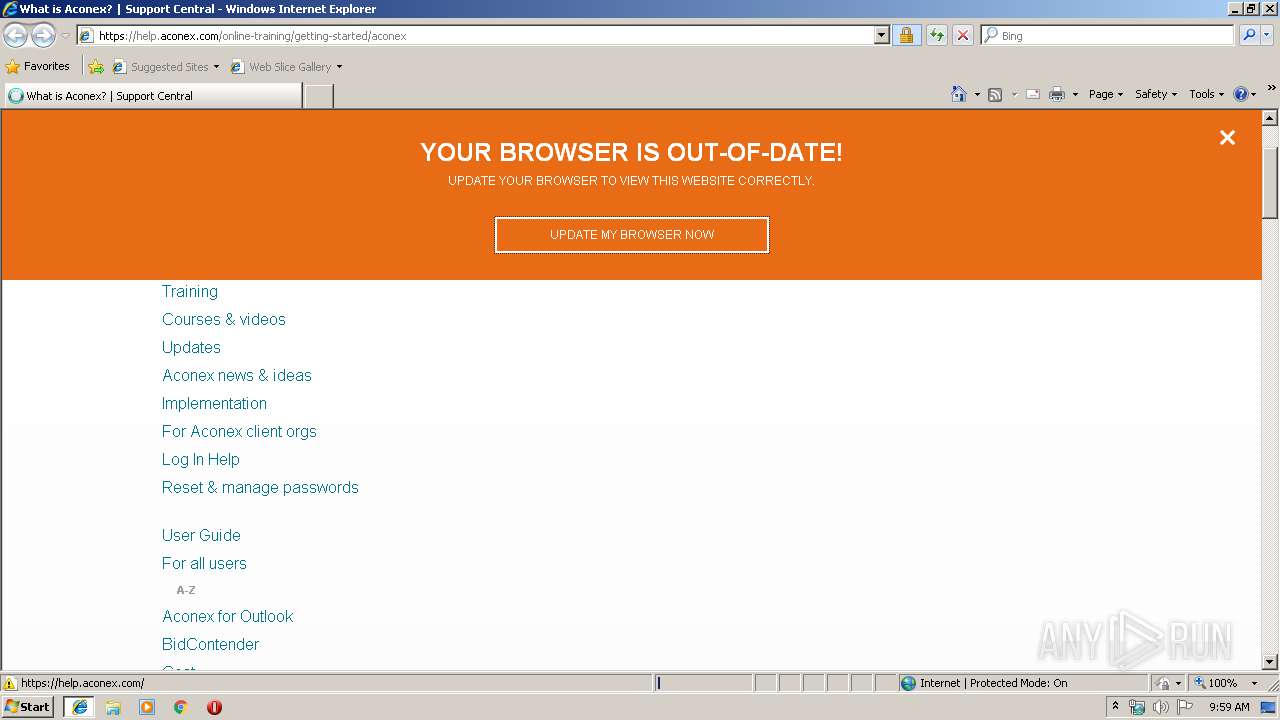This screenshot has height=720, width=1280.
Task: Open the media player taskbar icon
Action: pyautogui.click(x=147, y=707)
